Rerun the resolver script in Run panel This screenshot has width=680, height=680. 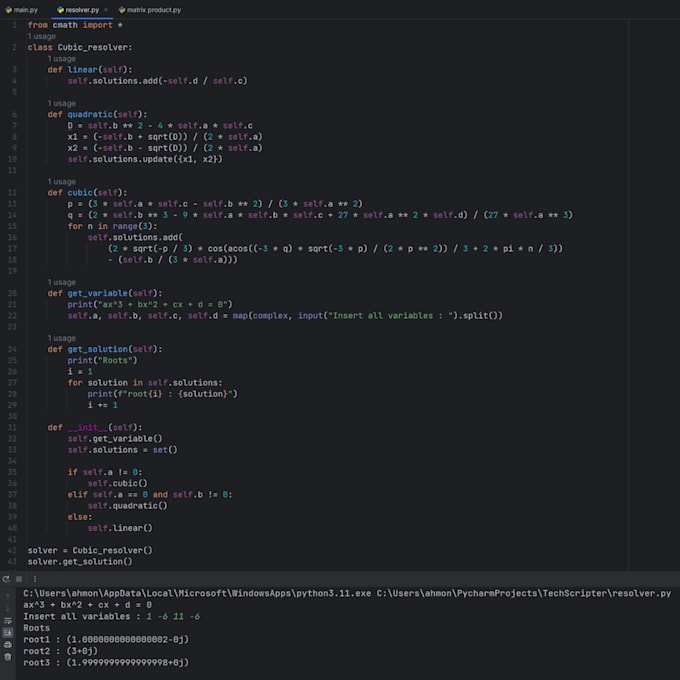tap(6, 579)
